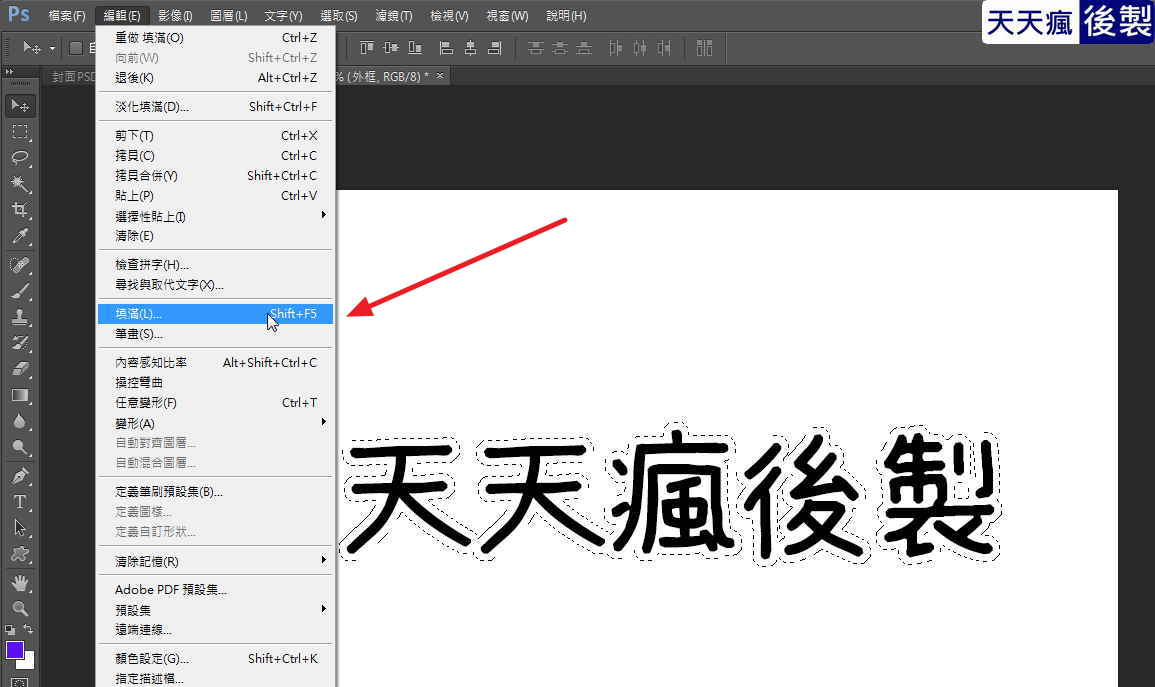1155x687 pixels.
Task: Choose 筆畫(S)... menu entry
Action: point(215,334)
